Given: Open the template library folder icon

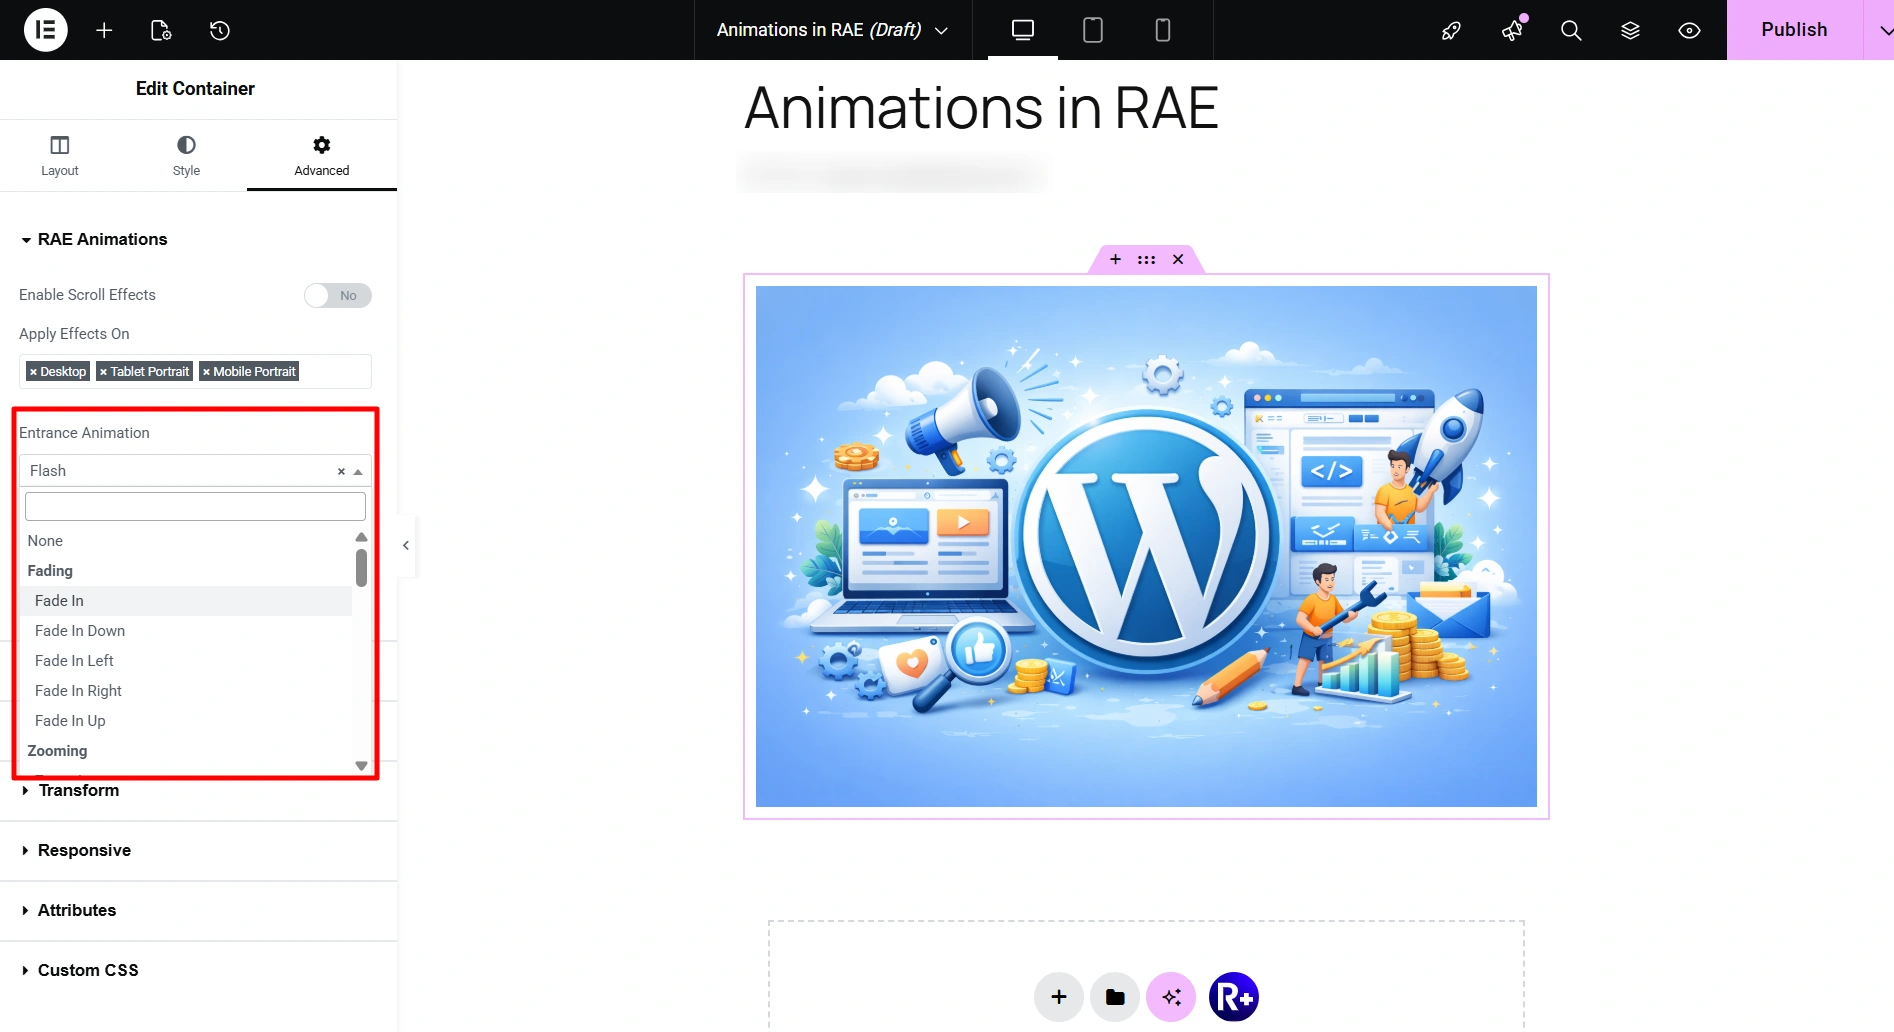Looking at the screenshot, I should pos(1115,997).
